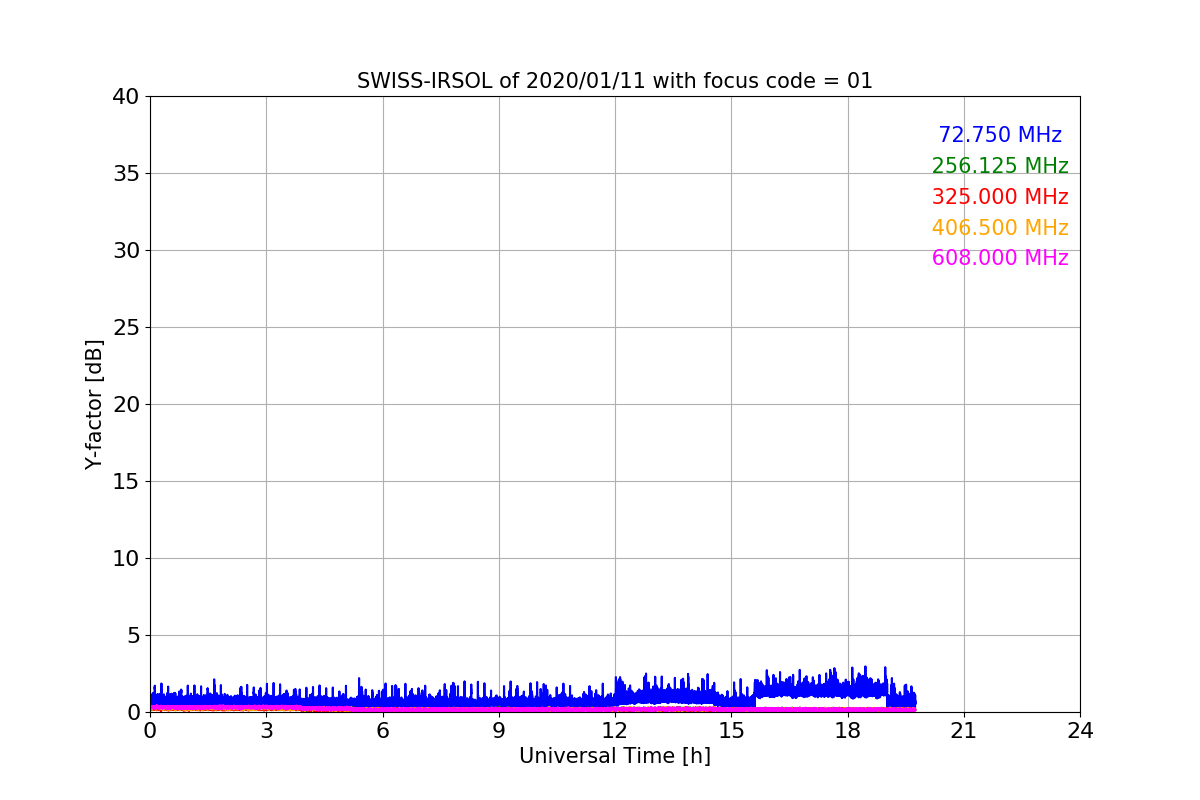Click y-axis tick value 30

click(x=126, y=251)
